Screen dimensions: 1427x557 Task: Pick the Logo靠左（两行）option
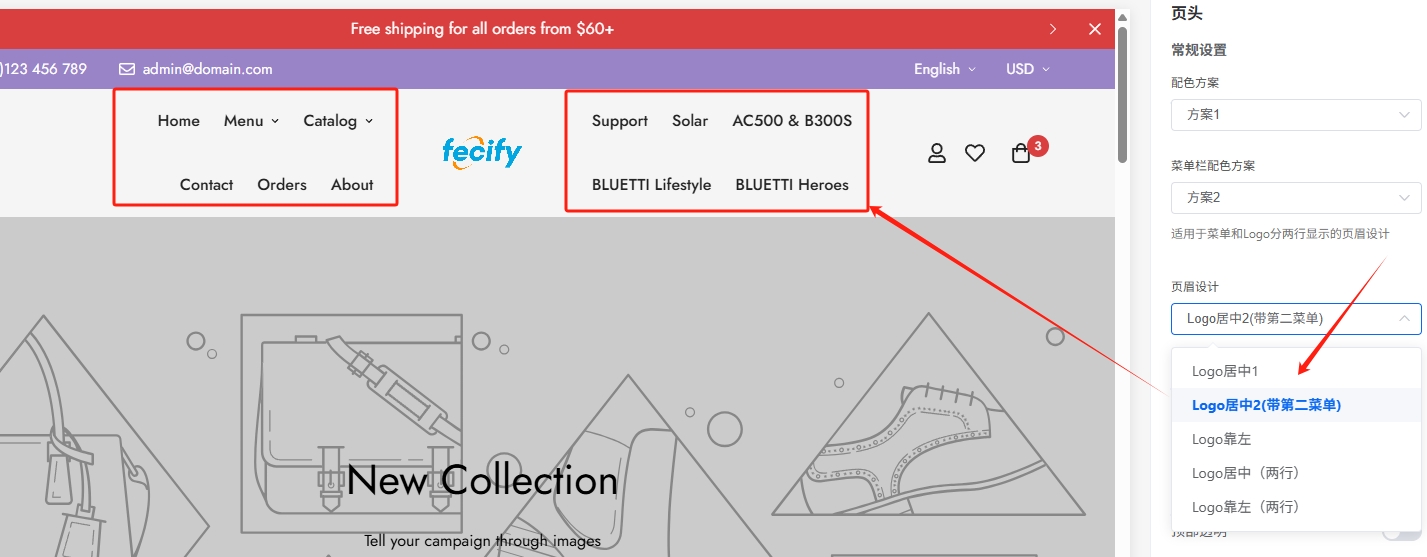[1245, 507]
